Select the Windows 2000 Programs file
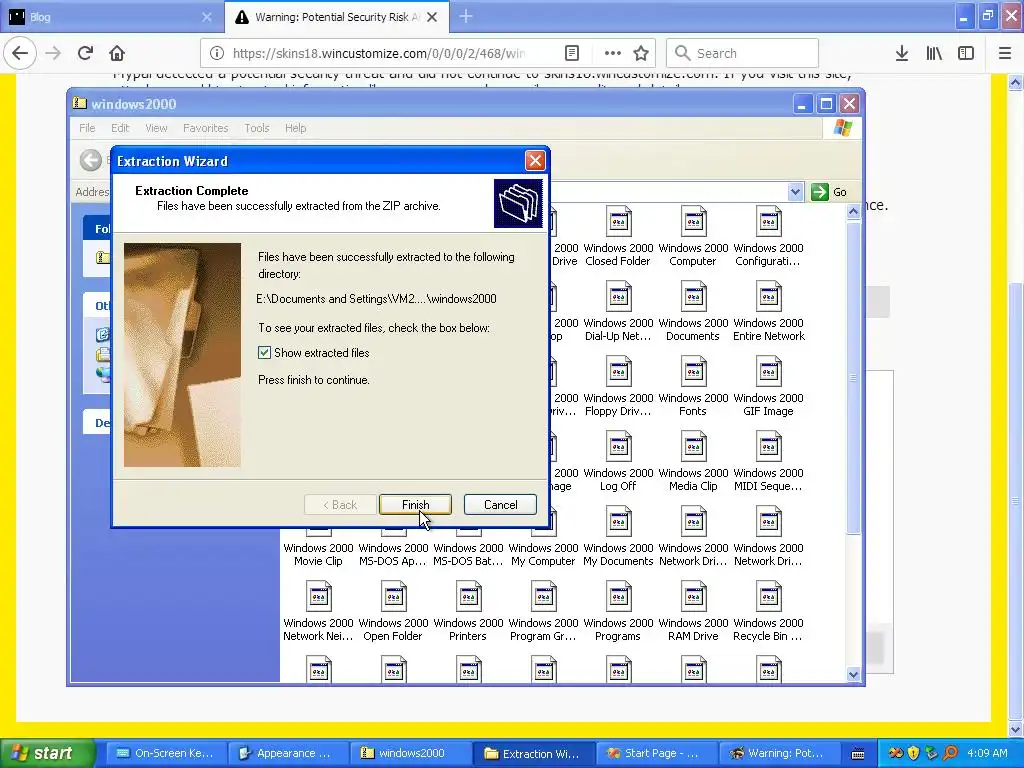 618,612
